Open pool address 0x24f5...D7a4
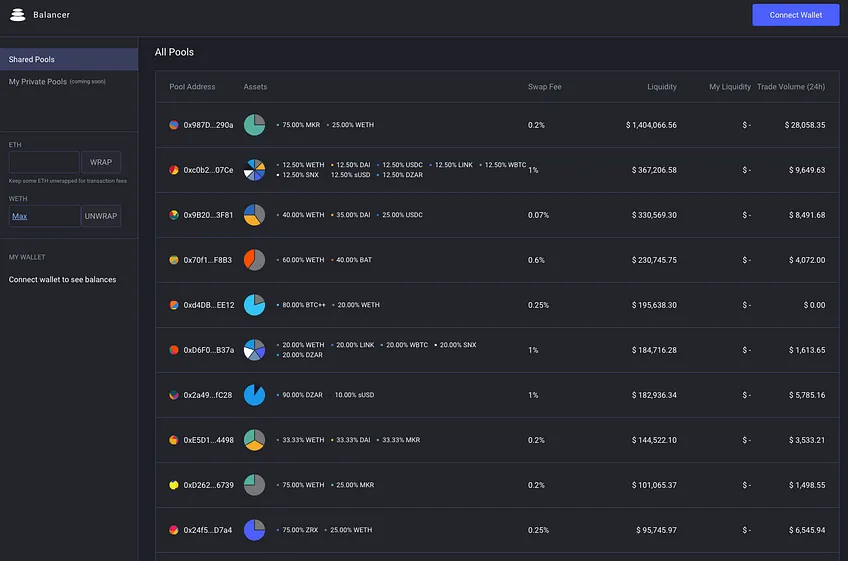 click(x=208, y=530)
